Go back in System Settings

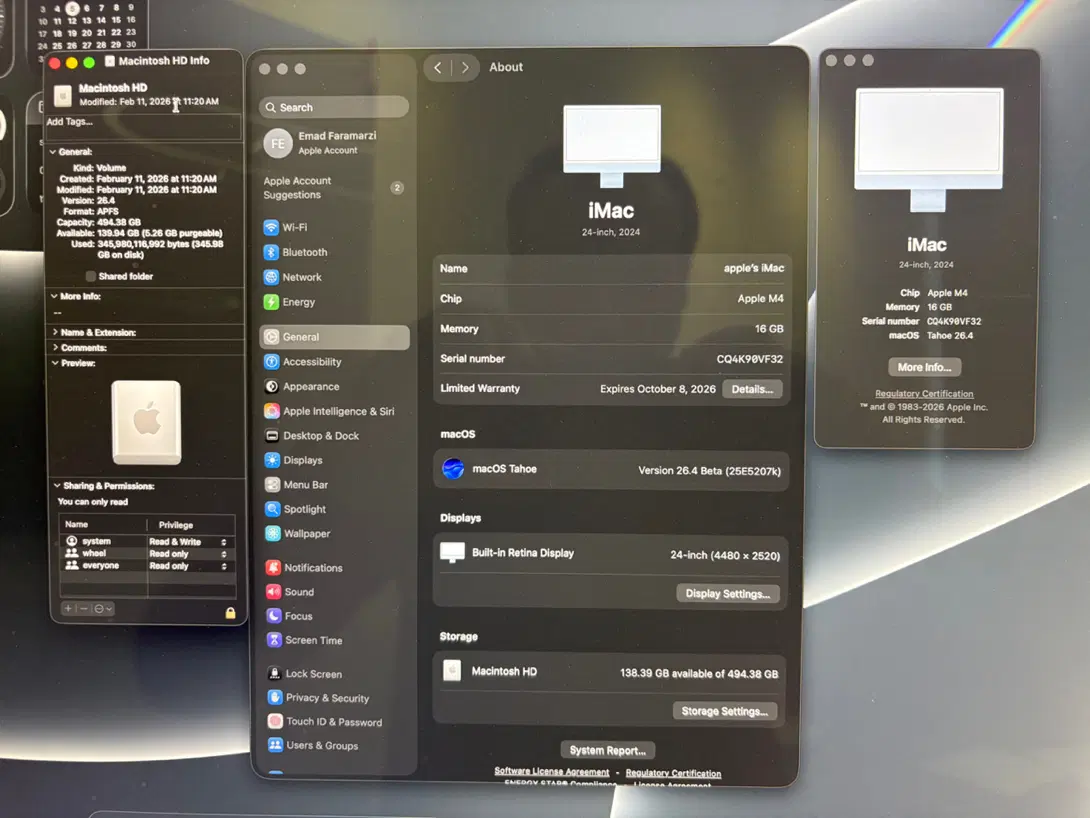[437, 67]
